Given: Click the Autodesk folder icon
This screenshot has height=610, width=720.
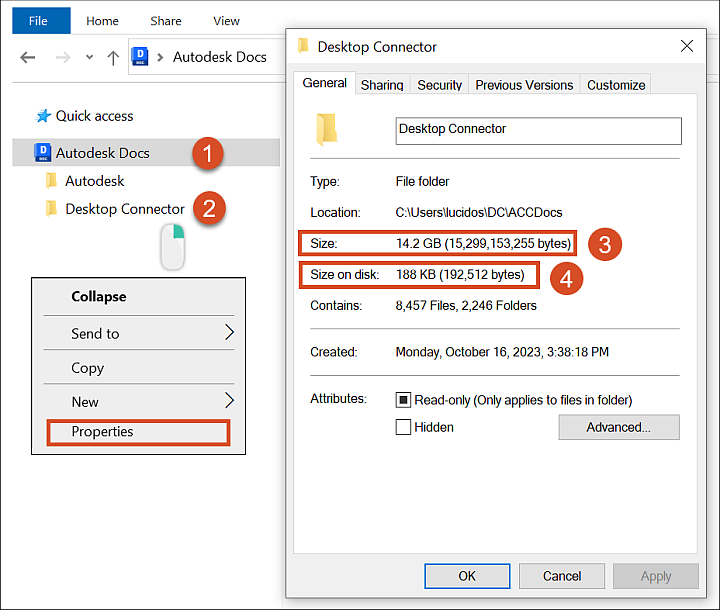Looking at the screenshot, I should coord(51,181).
